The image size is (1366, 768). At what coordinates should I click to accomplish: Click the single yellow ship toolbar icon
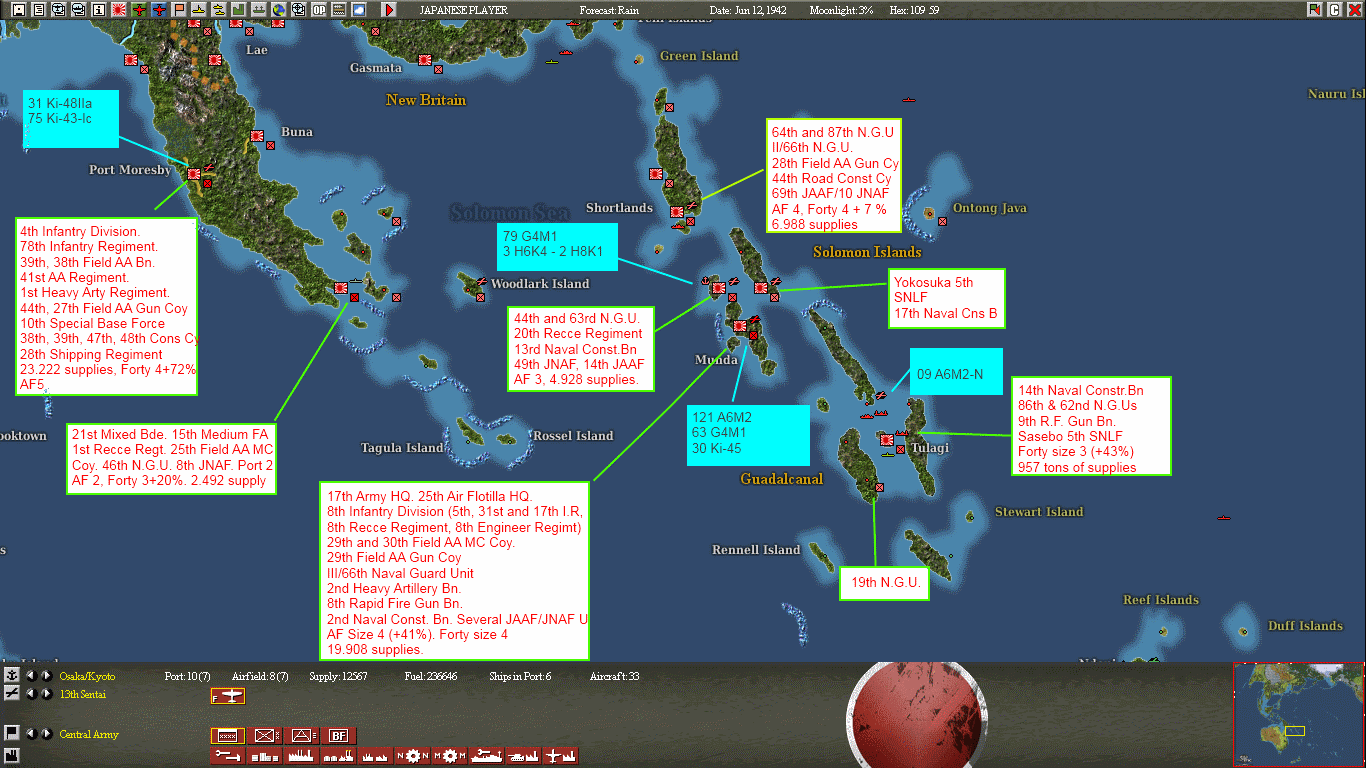[198, 9]
